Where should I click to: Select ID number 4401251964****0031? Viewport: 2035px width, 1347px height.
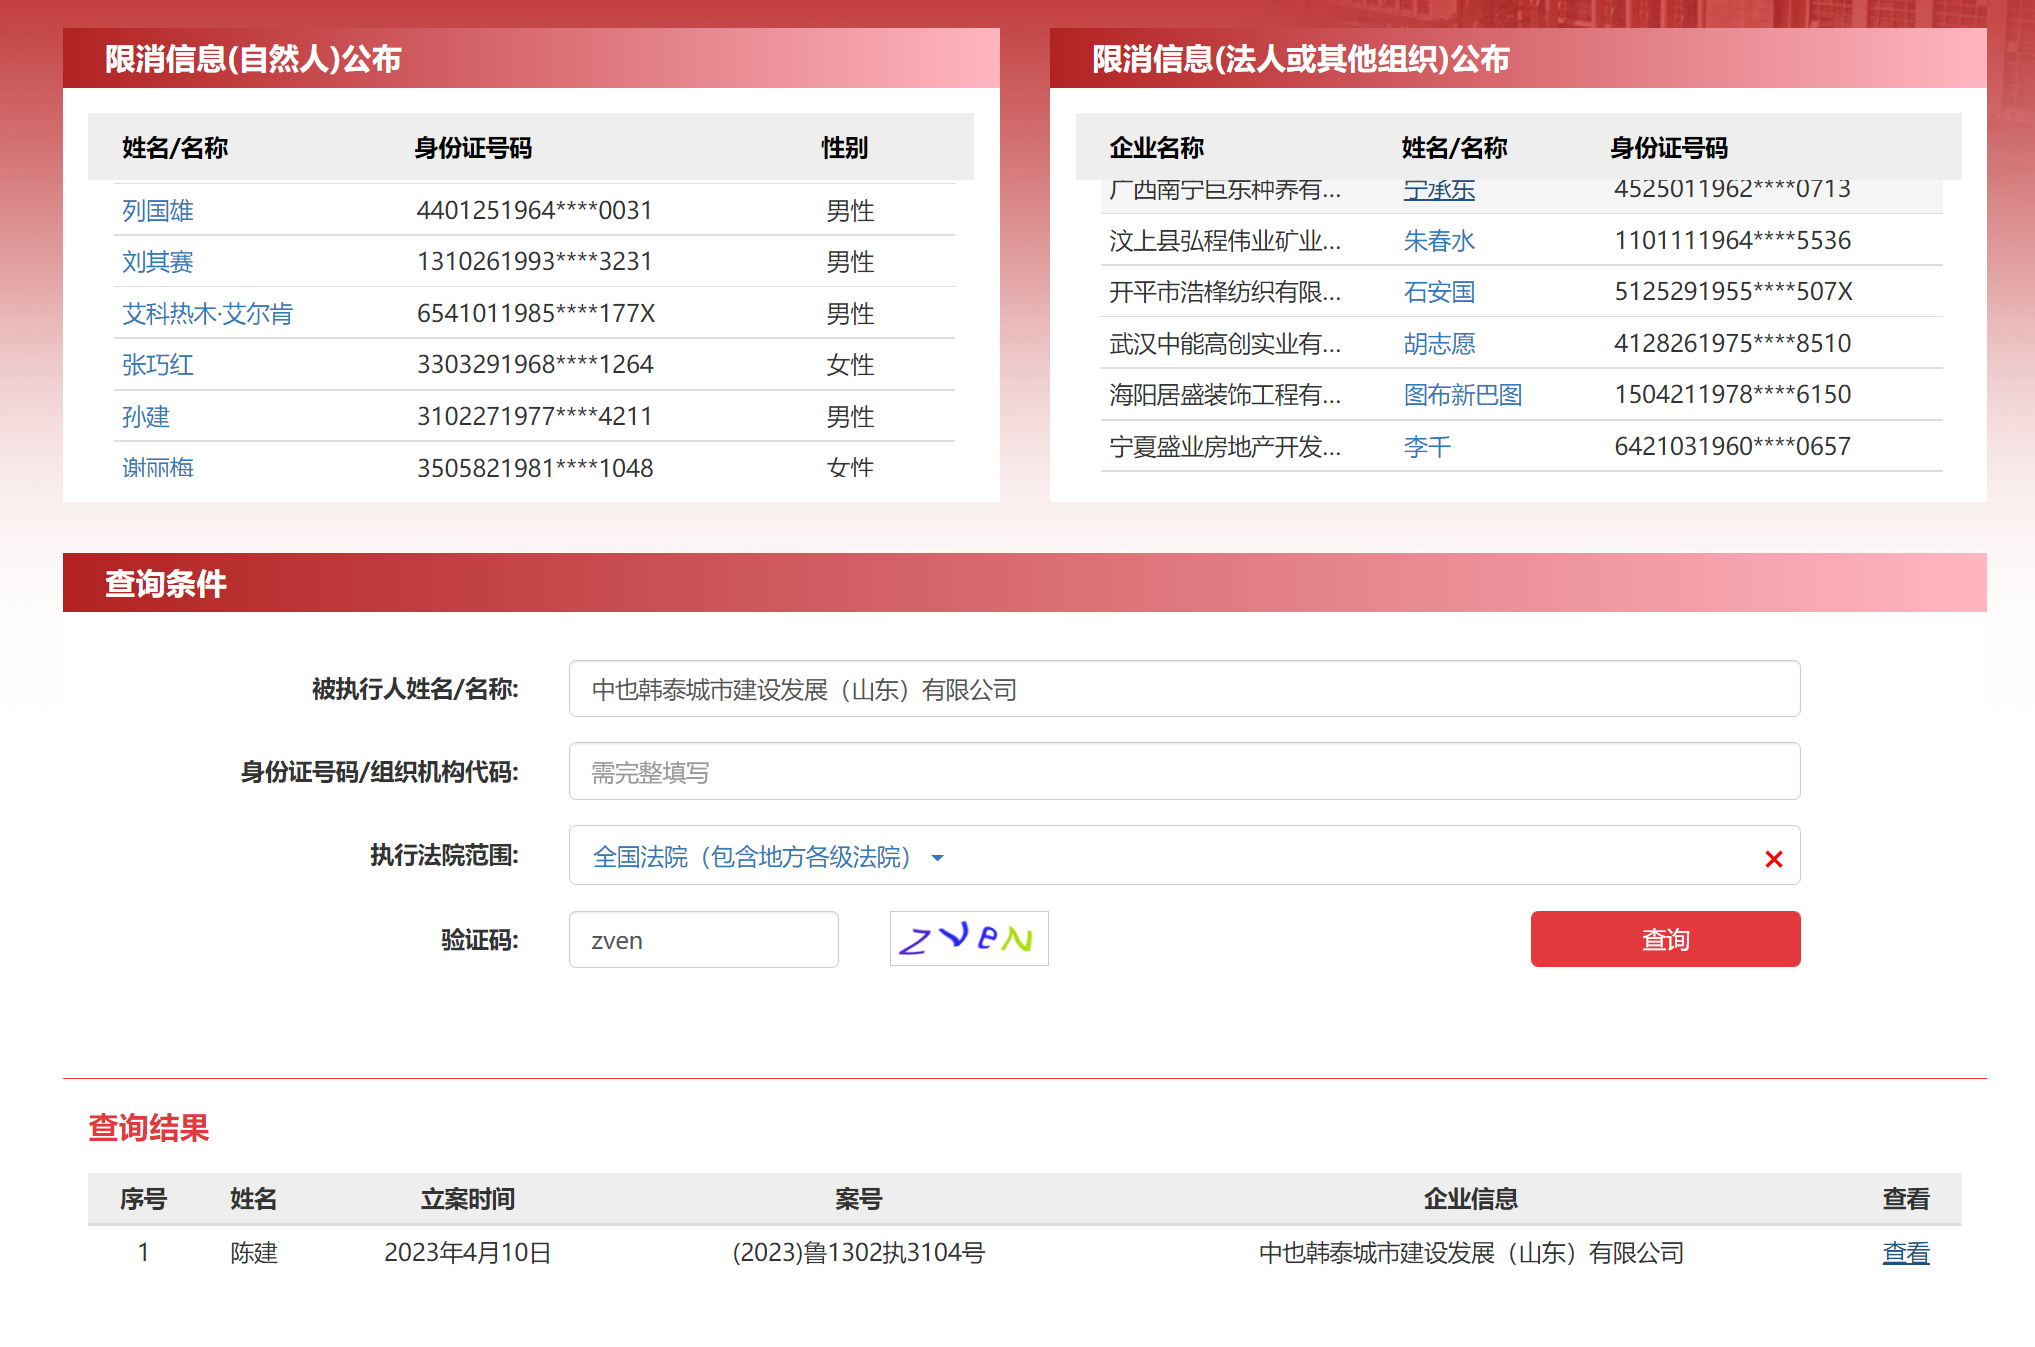[x=535, y=211]
